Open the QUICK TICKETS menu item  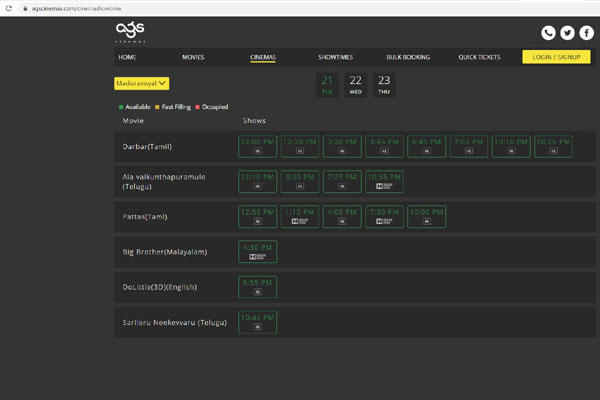point(479,57)
